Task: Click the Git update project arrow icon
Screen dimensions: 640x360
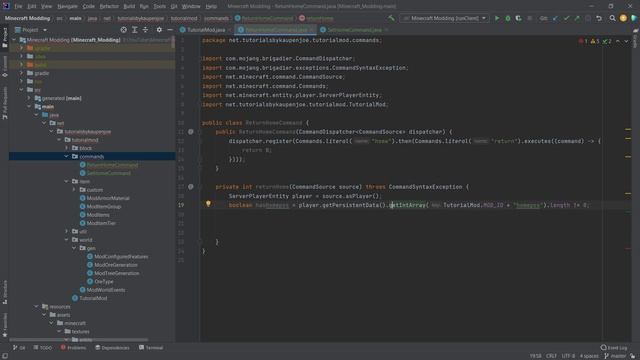Action: pyautogui.click(x=555, y=18)
